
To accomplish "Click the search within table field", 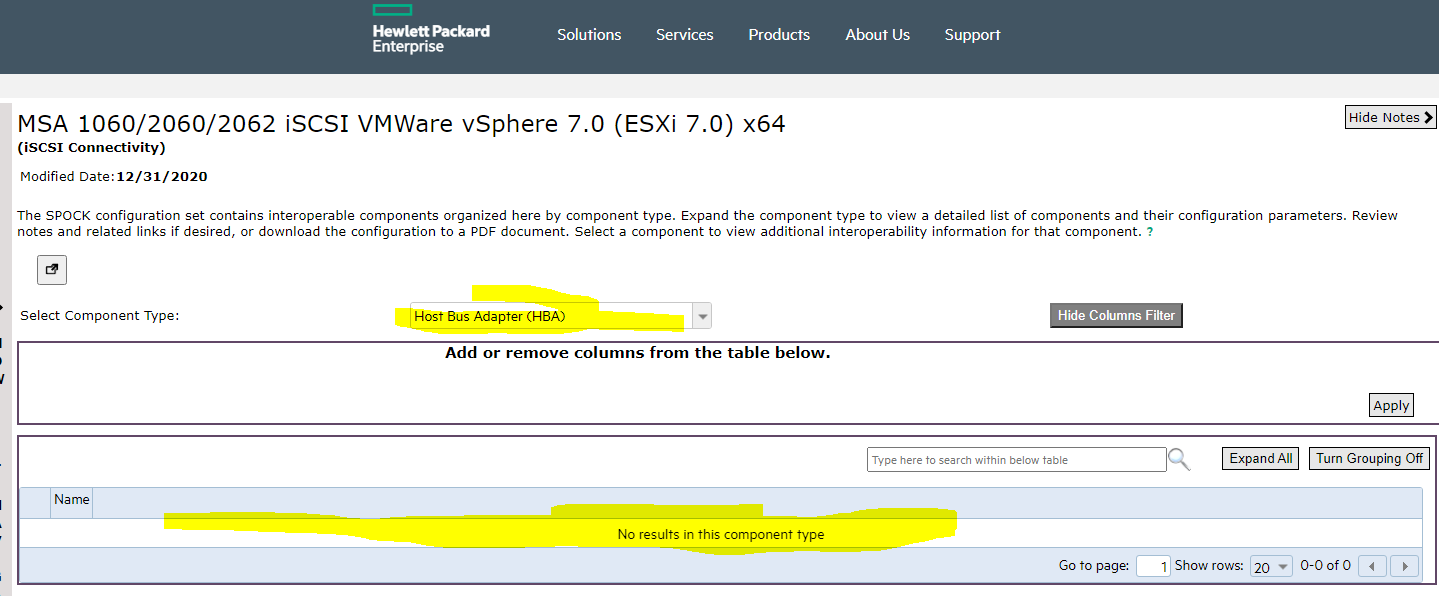I will pos(1016,460).
